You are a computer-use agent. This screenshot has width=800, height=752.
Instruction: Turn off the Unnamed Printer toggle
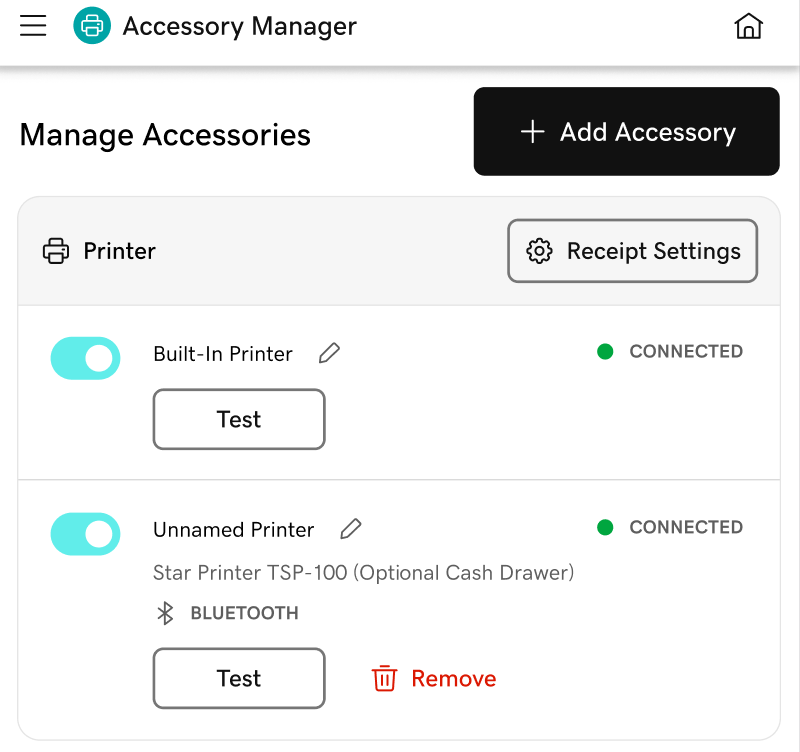[85, 533]
